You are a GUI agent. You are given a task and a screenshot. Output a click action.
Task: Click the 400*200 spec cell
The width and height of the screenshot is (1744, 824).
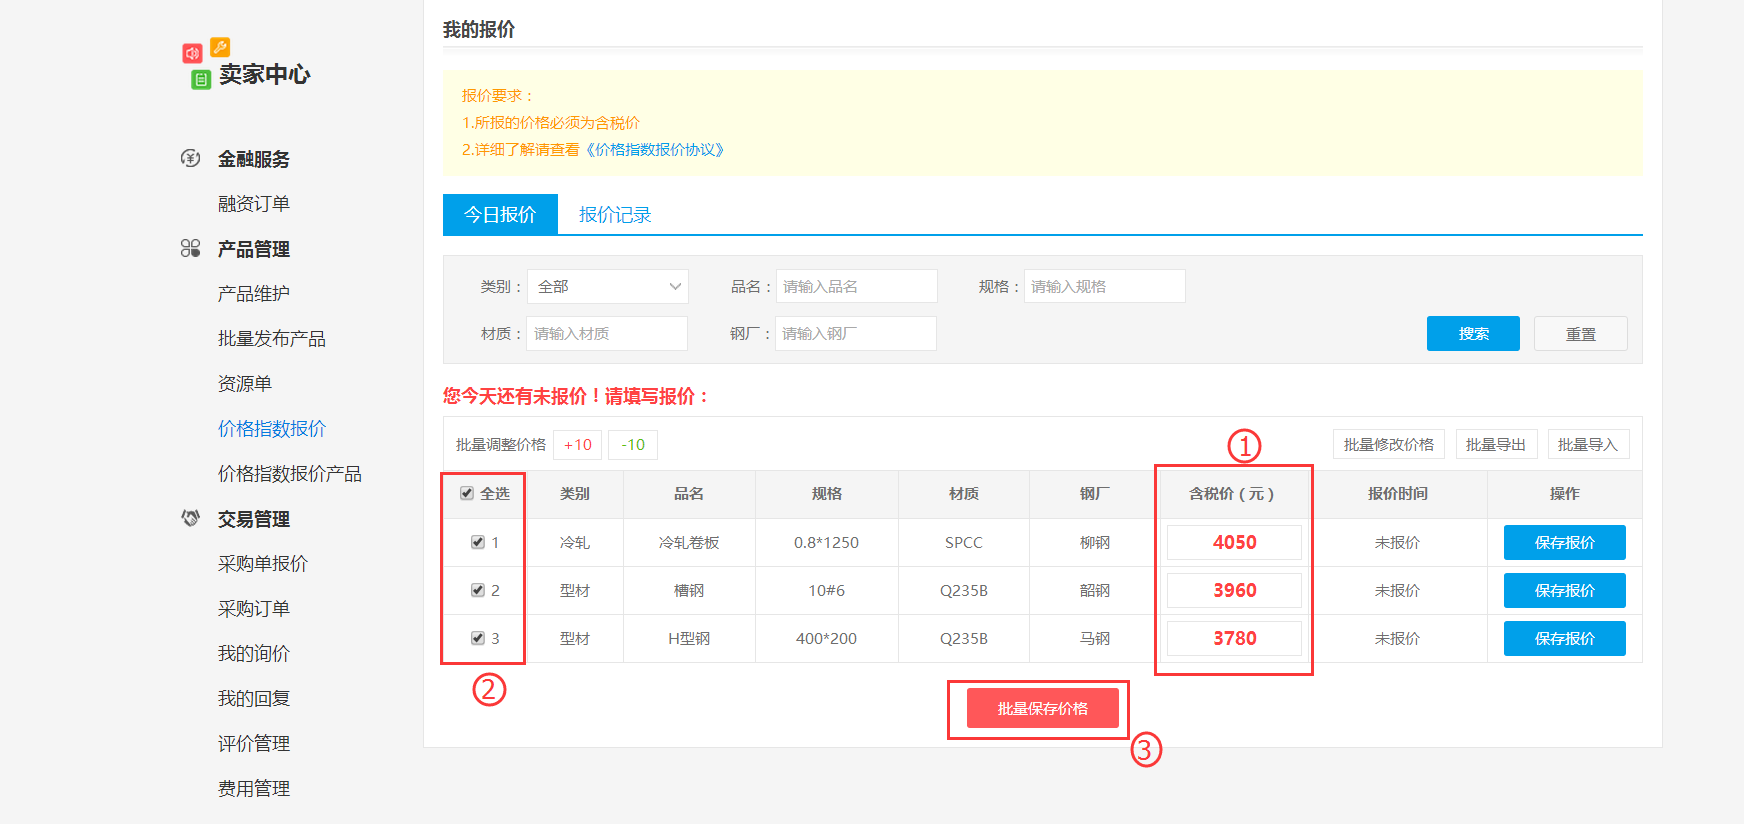point(826,638)
